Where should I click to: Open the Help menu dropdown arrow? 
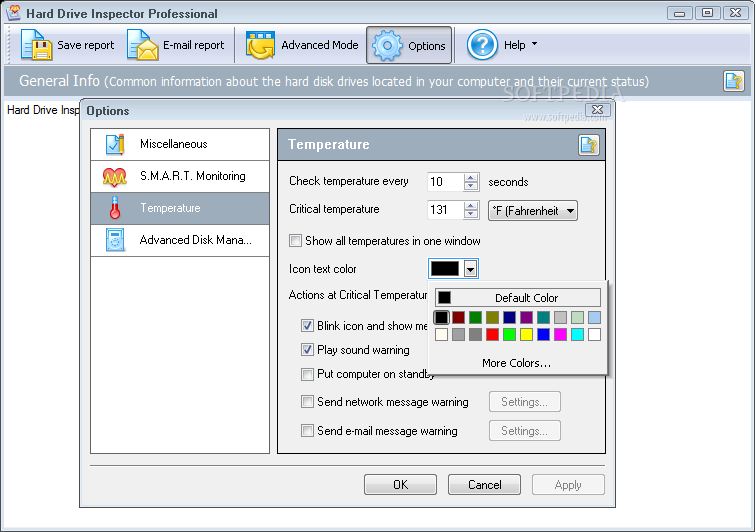(x=534, y=44)
